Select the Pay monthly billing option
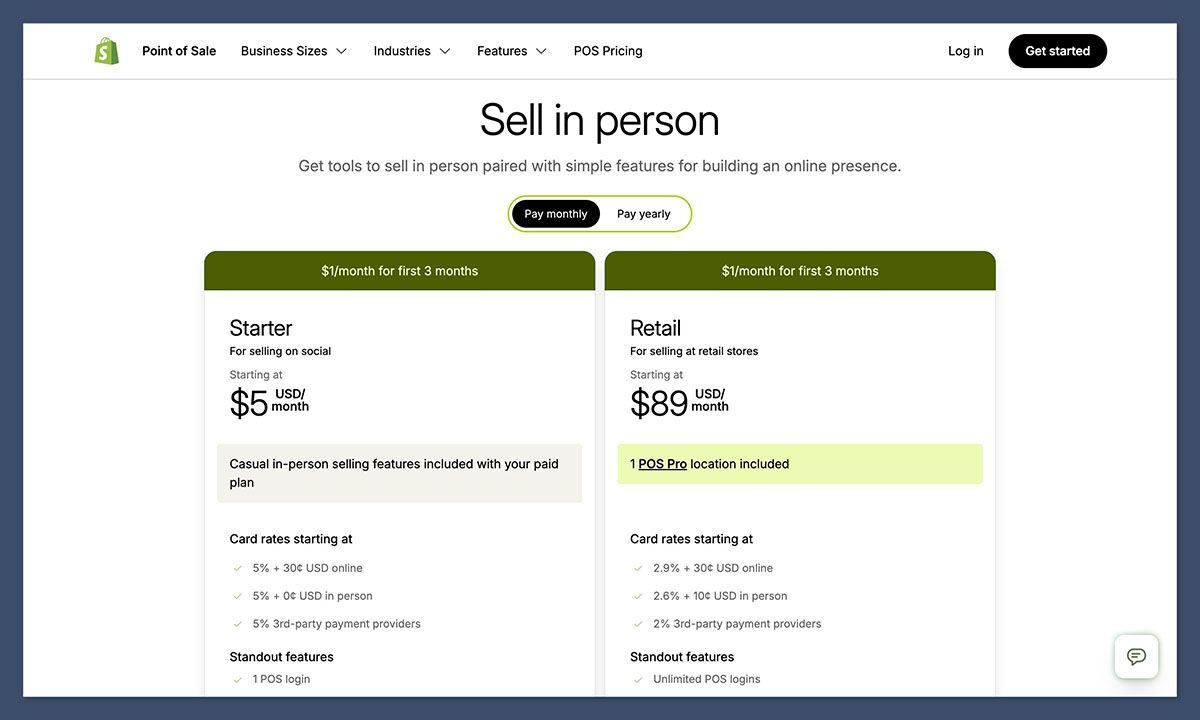The width and height of the screenshot is (1200, 720). (556, 214)
